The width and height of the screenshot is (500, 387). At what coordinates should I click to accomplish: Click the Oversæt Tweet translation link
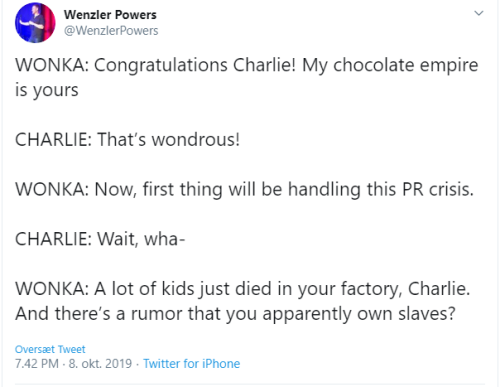pyautogui.click(x=50, y=349)
